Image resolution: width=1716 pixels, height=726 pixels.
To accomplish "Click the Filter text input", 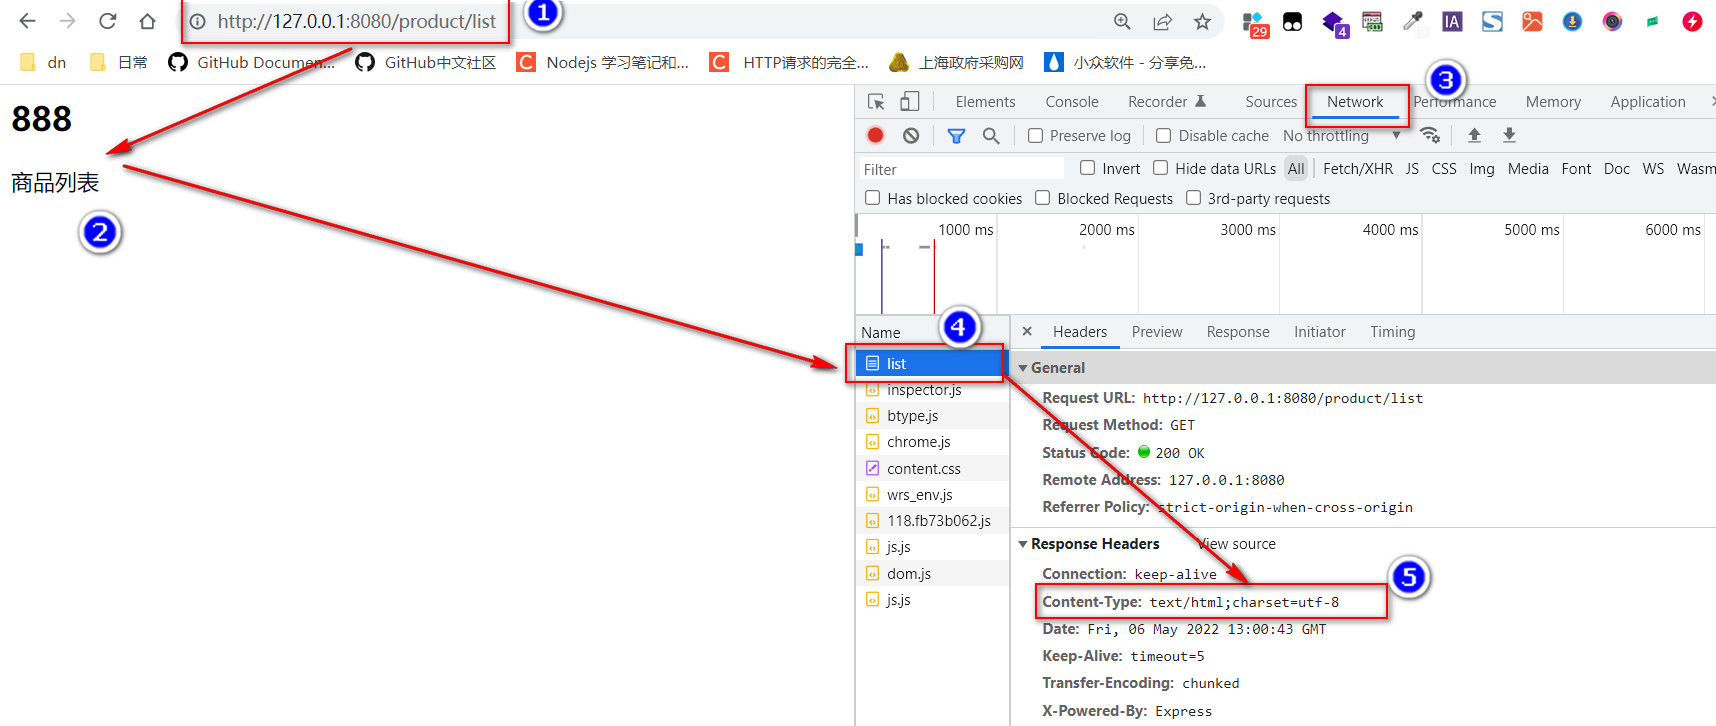I will (961, 169).
